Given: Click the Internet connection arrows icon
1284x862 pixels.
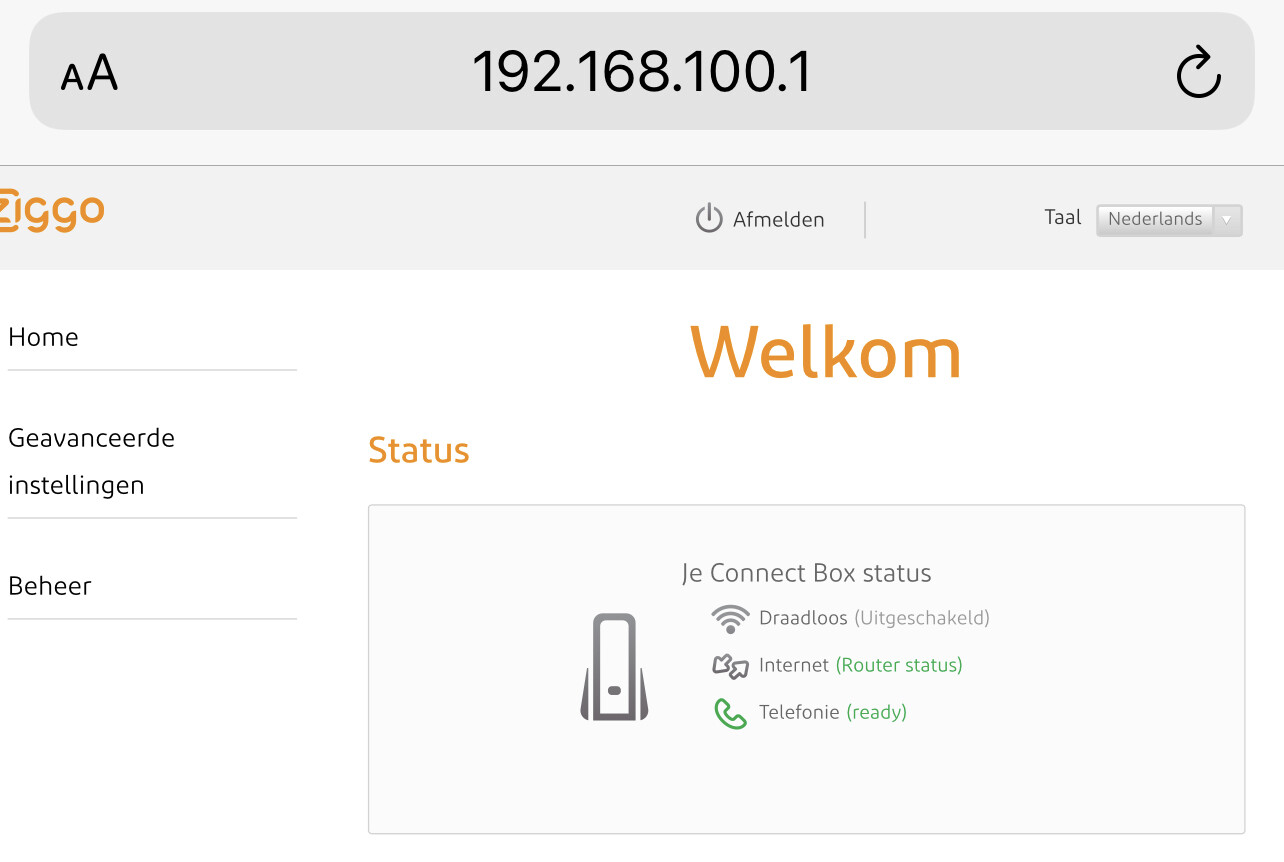Looking at the screenshot, I should click(x=730, y=666).
